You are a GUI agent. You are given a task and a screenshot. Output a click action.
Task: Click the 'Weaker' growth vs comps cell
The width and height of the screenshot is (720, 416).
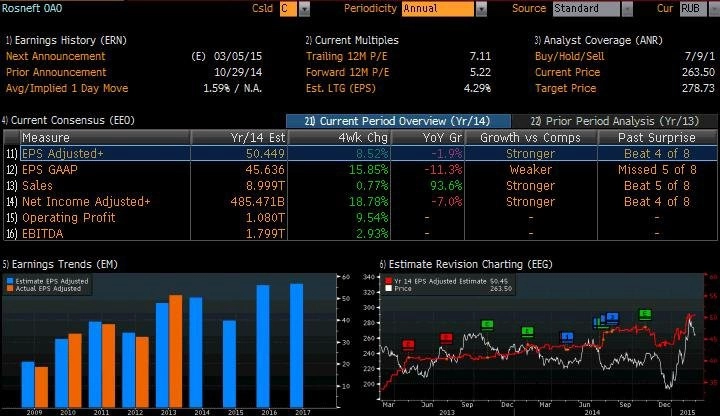click(x=531, y=169)
